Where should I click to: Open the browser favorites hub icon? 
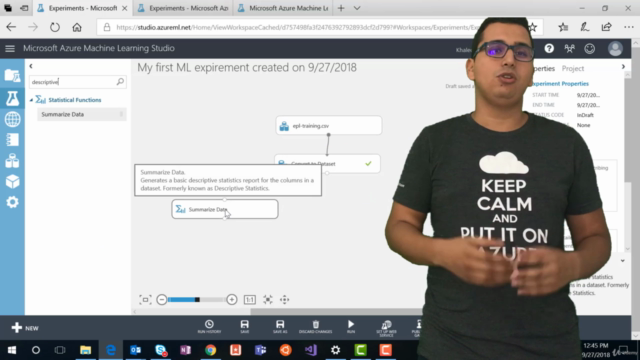click(x=563, y=27)
